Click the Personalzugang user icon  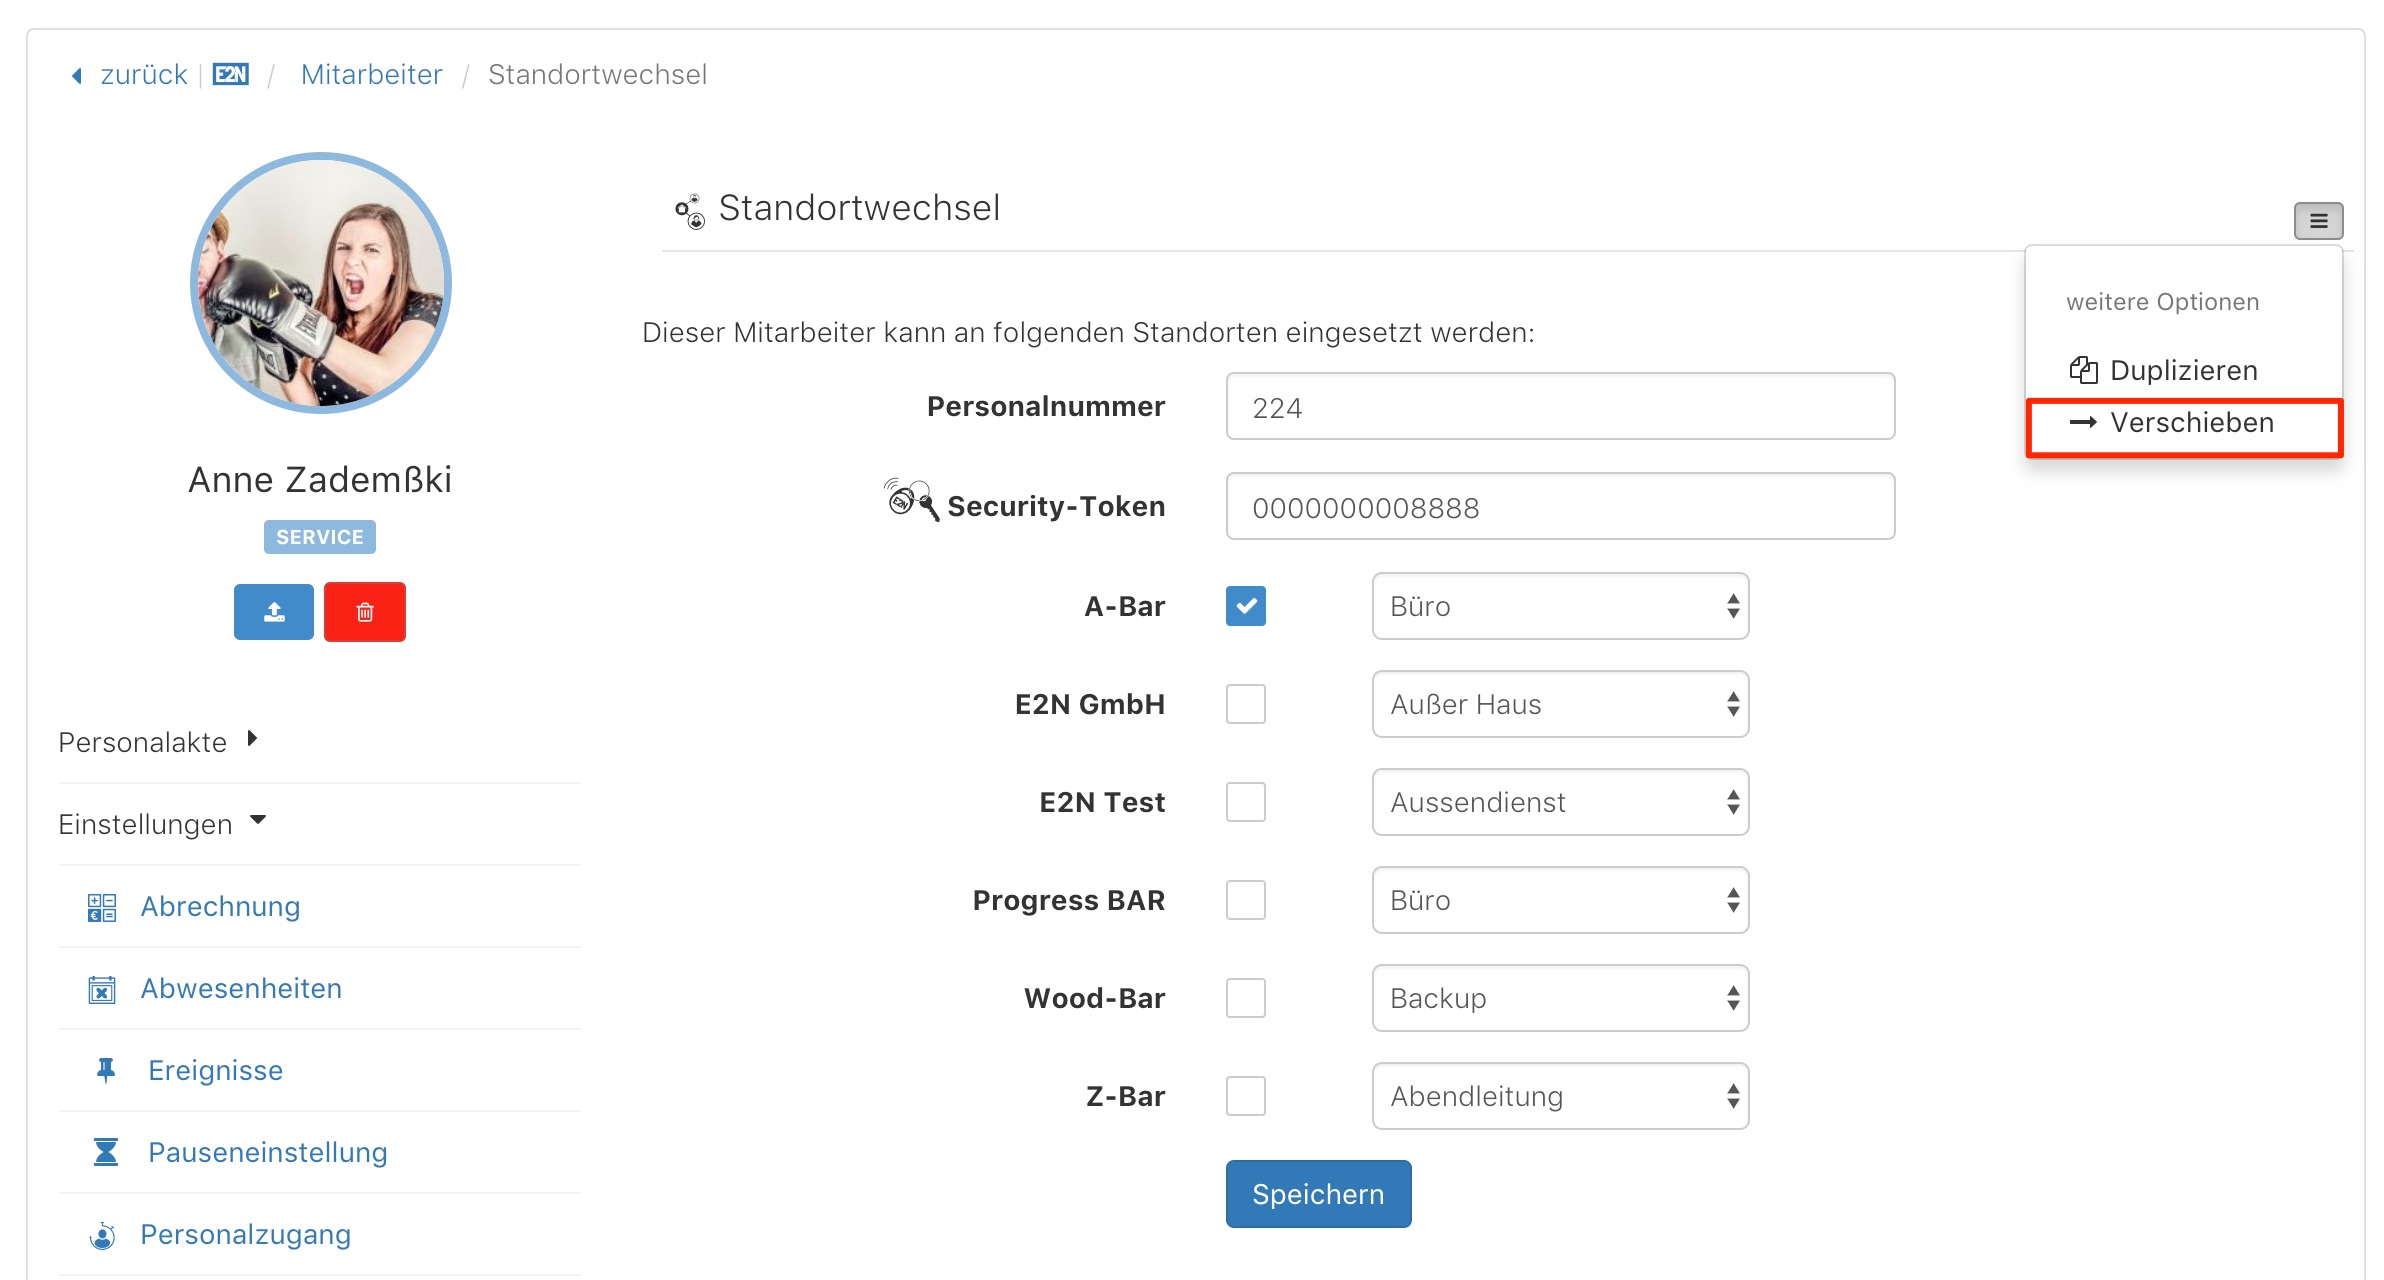coord(102,1235)
